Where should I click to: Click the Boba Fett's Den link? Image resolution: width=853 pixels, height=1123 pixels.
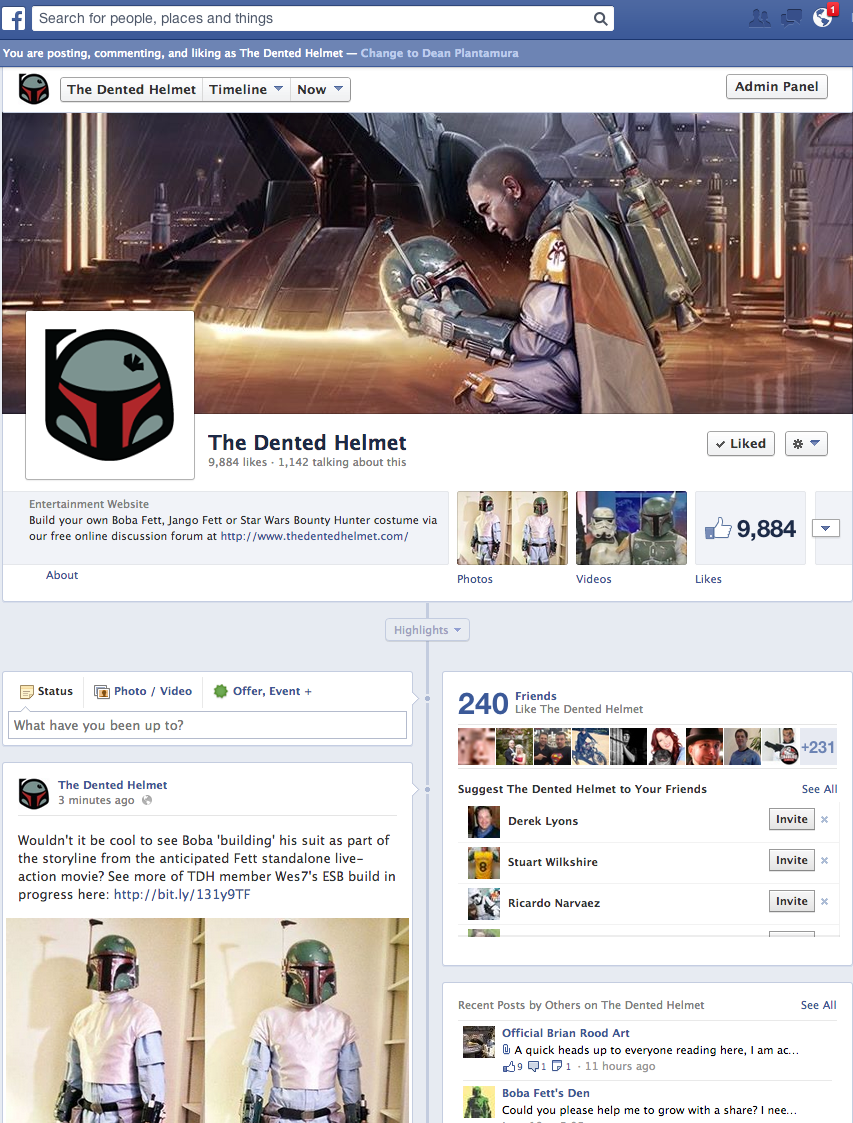[x=546, y=1093]
